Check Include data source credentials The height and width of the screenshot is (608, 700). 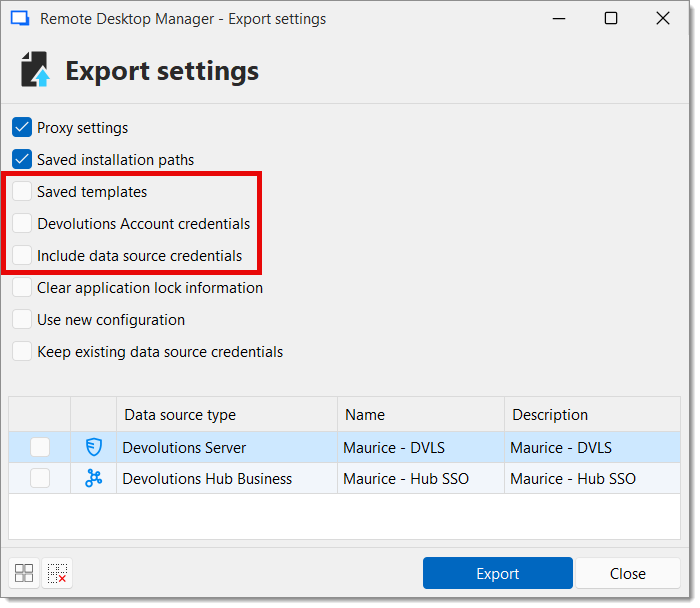point(22,256)
